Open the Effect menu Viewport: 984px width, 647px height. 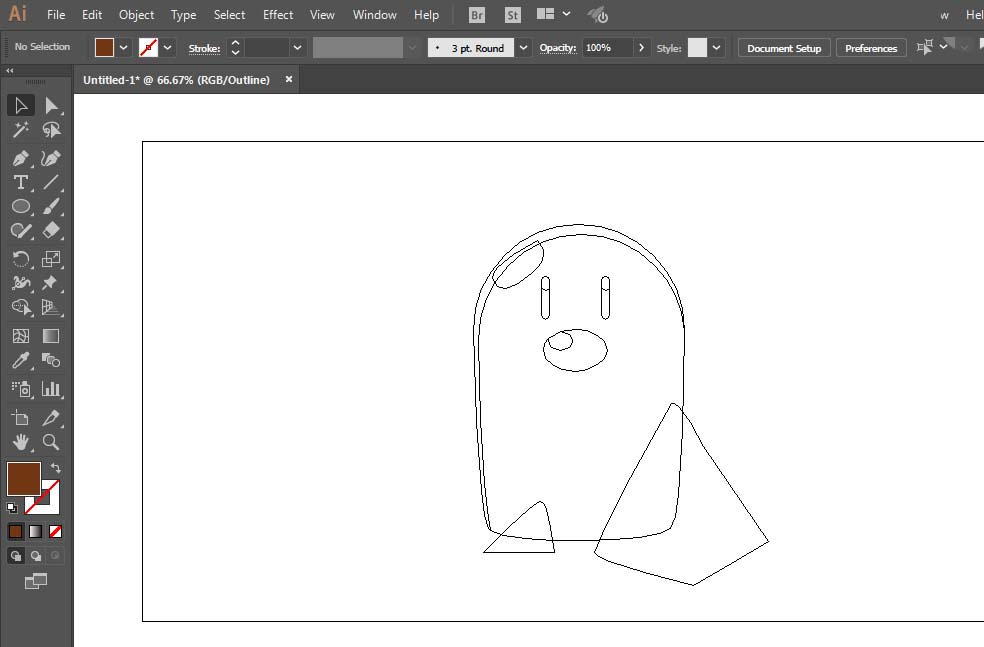click(x=278, y=15)
